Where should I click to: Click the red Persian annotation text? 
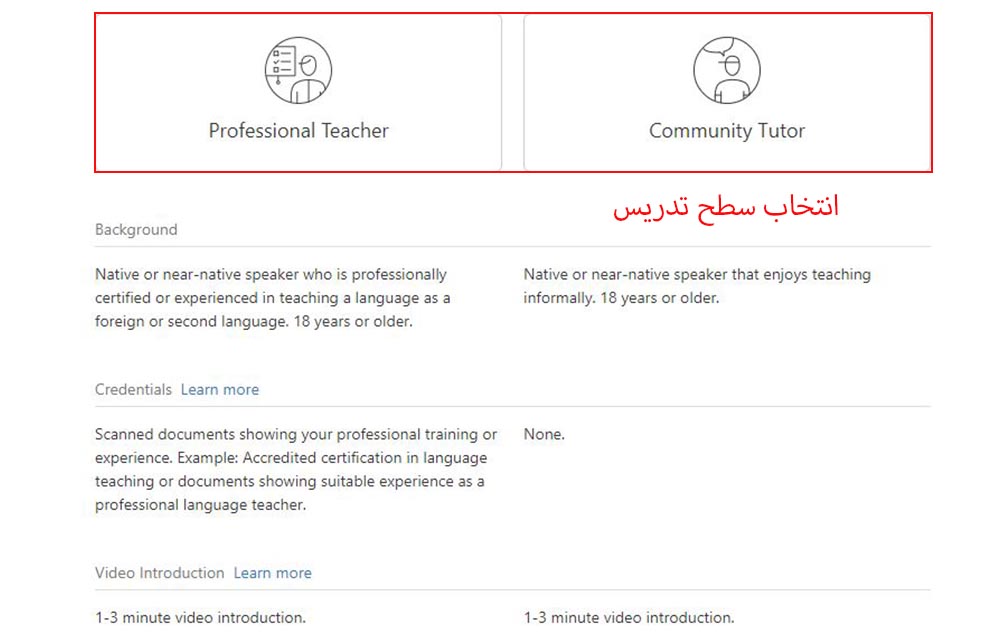[x=726, y=207]
